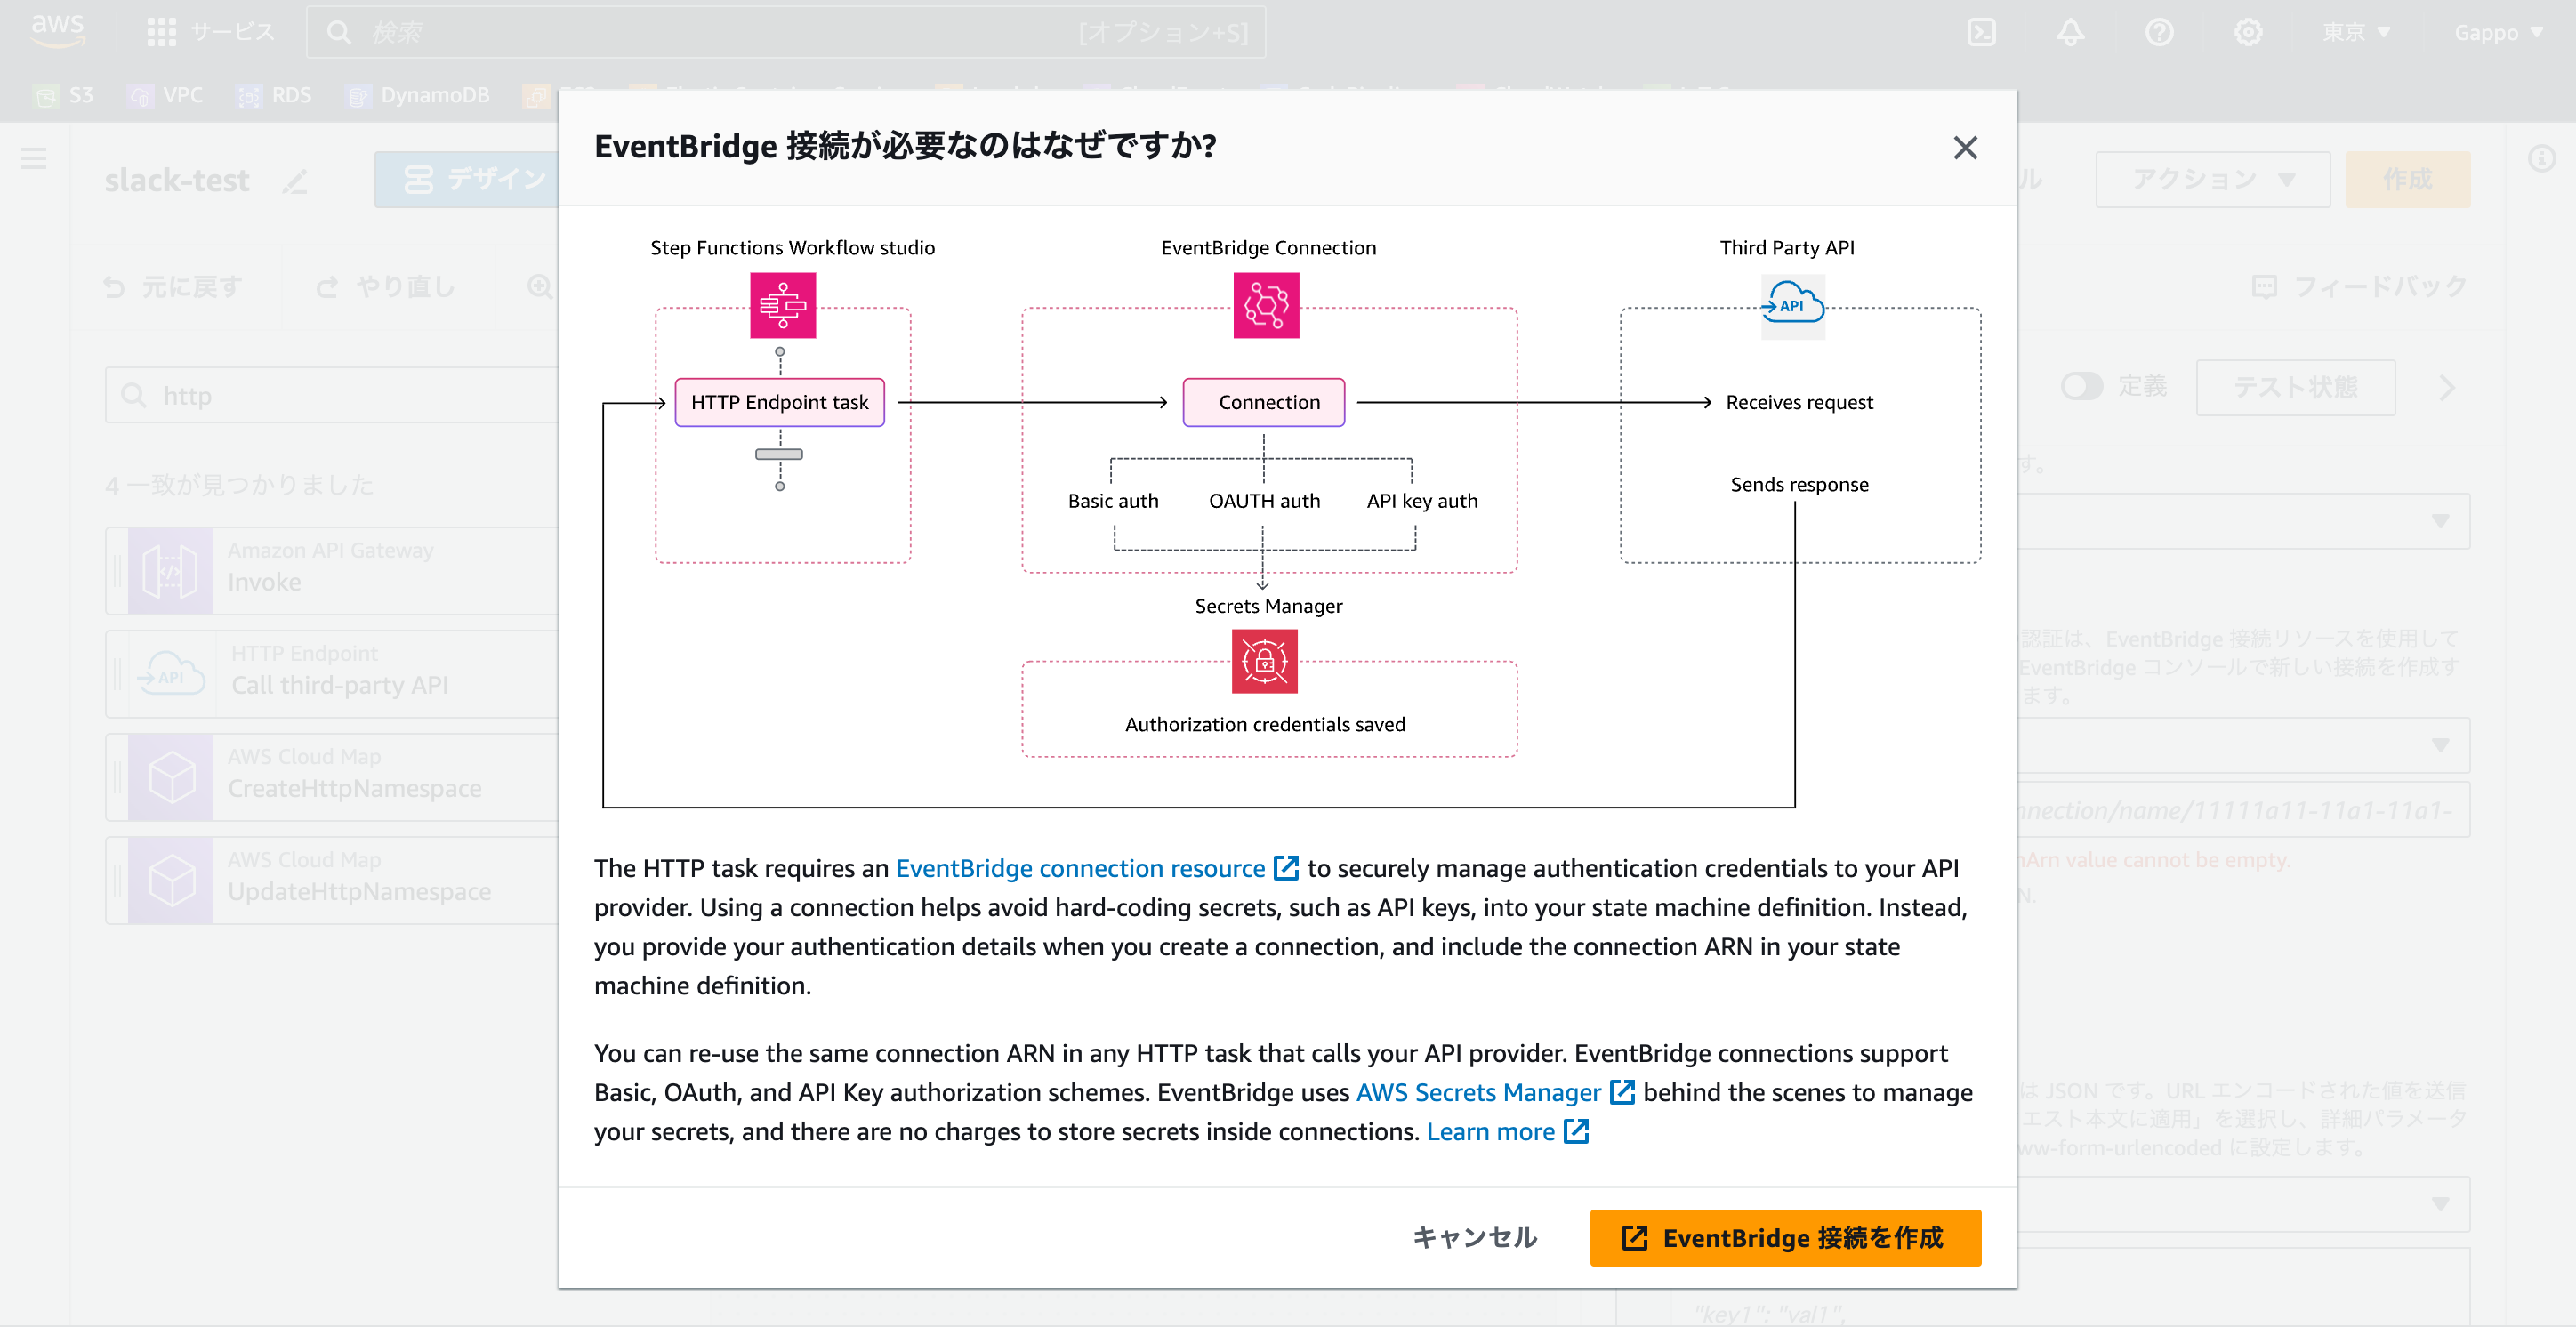Close the EventBridge connection dialog
The width and height of the screenshot is (2576, 1327).
pos(1964,148)
